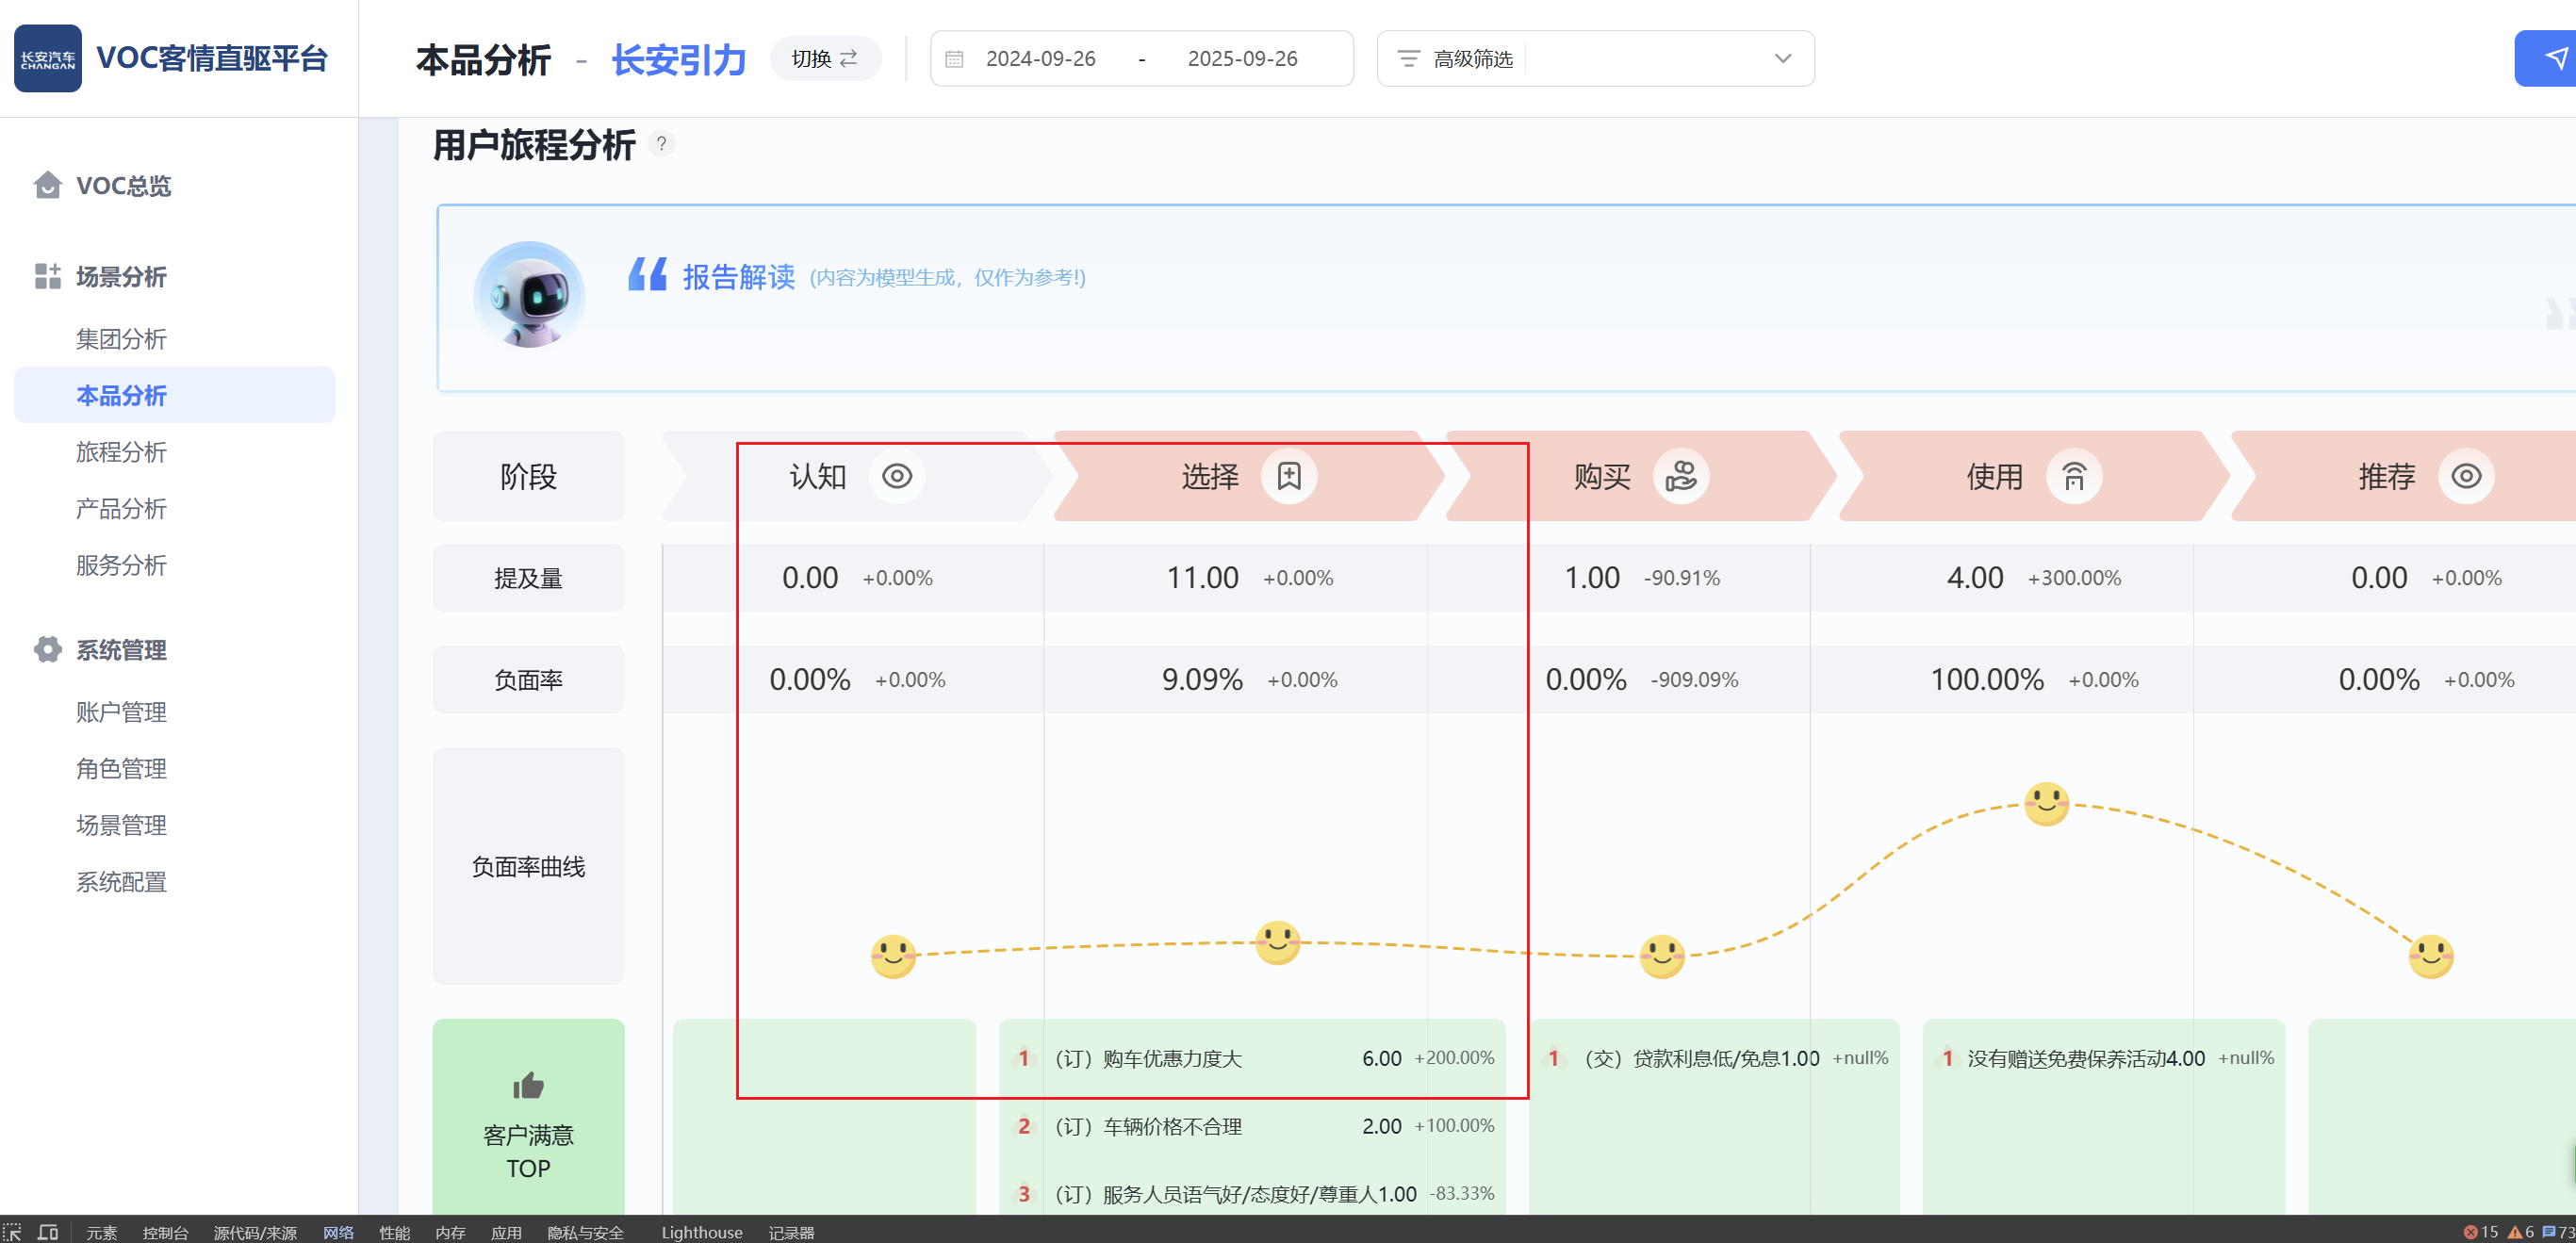Screen dimensions: 2576x1243
Task: Click the start date field 2024-09-26
Action: click(1040, 59)
